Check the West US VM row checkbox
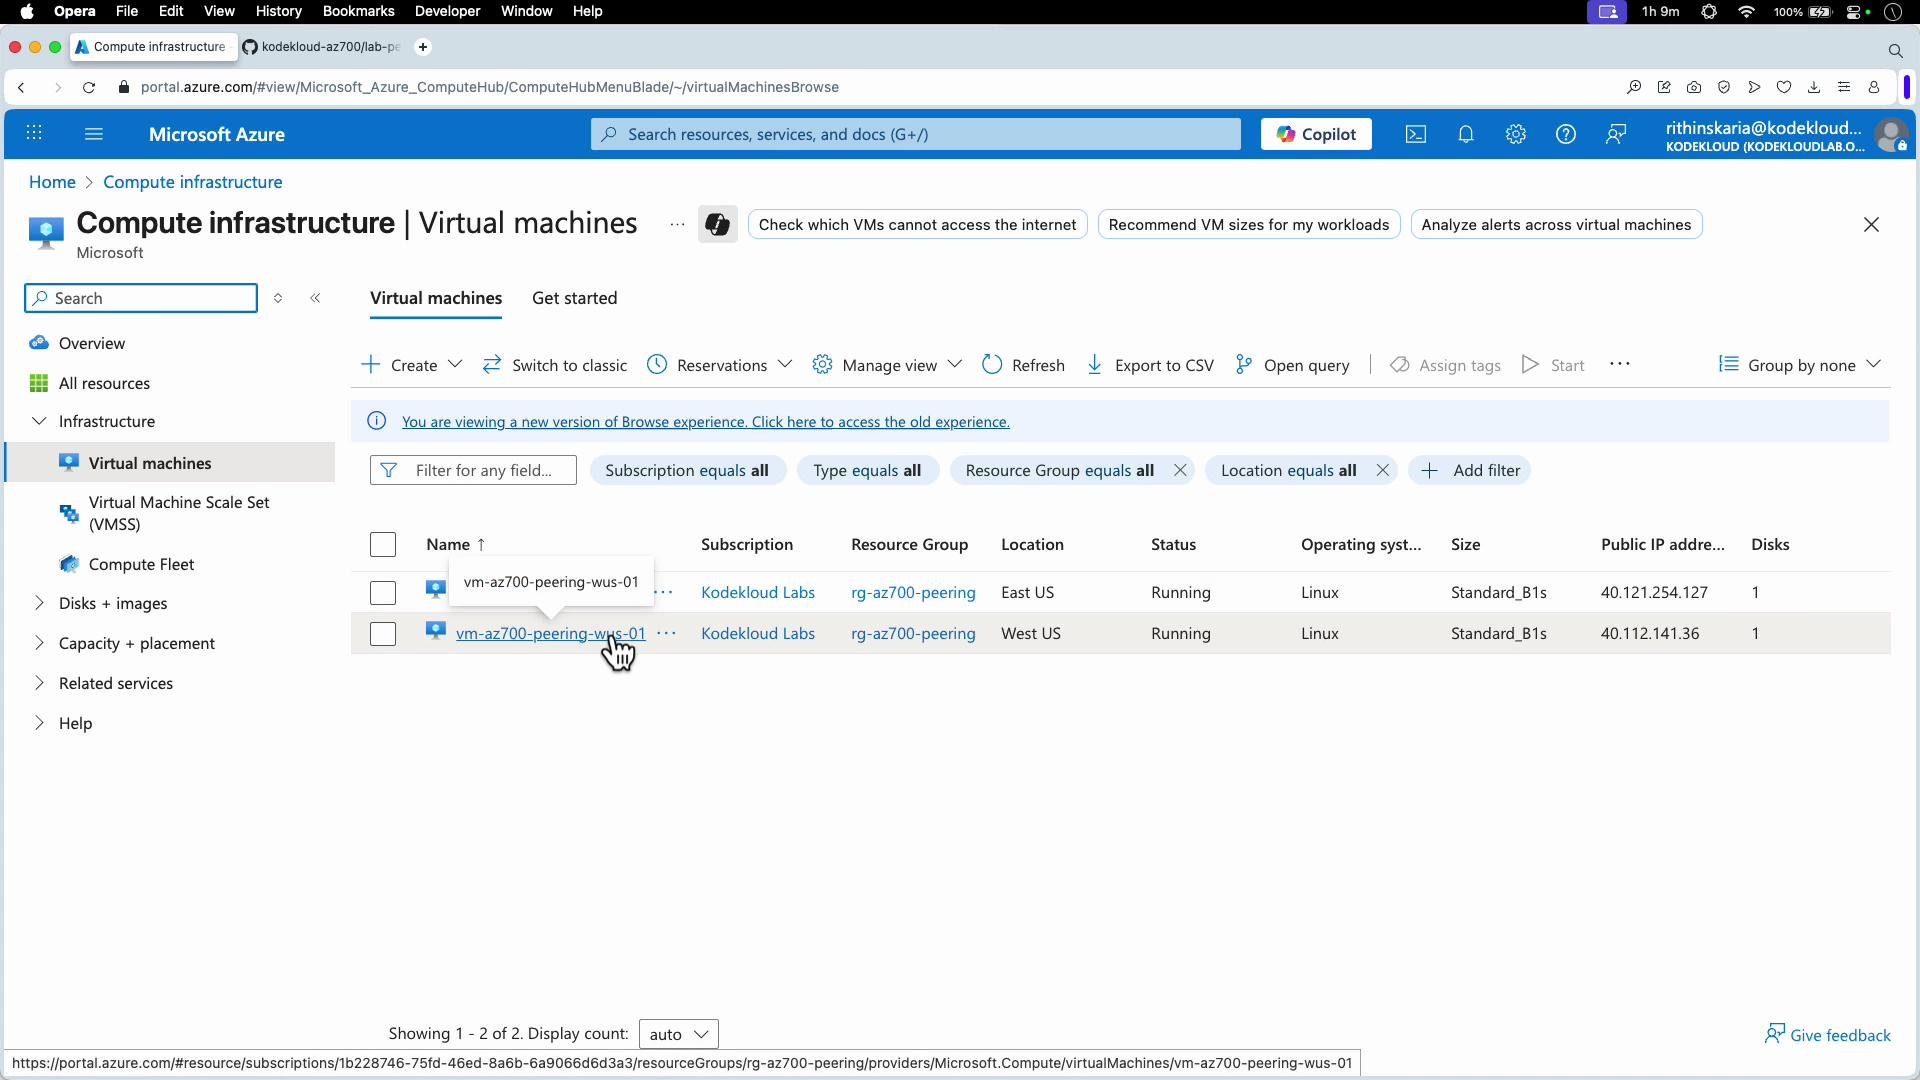The image size is (1920, 1080). [x=383, y=634]
